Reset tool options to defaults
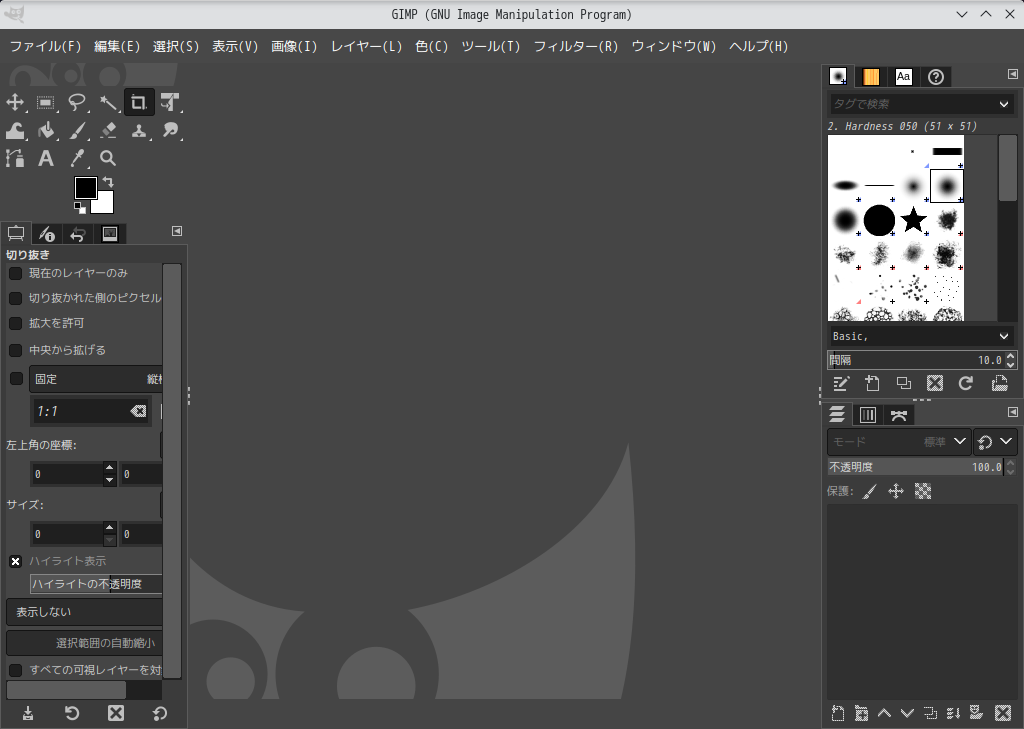This screenshot has width=1024, height=729. pos(159,713)
